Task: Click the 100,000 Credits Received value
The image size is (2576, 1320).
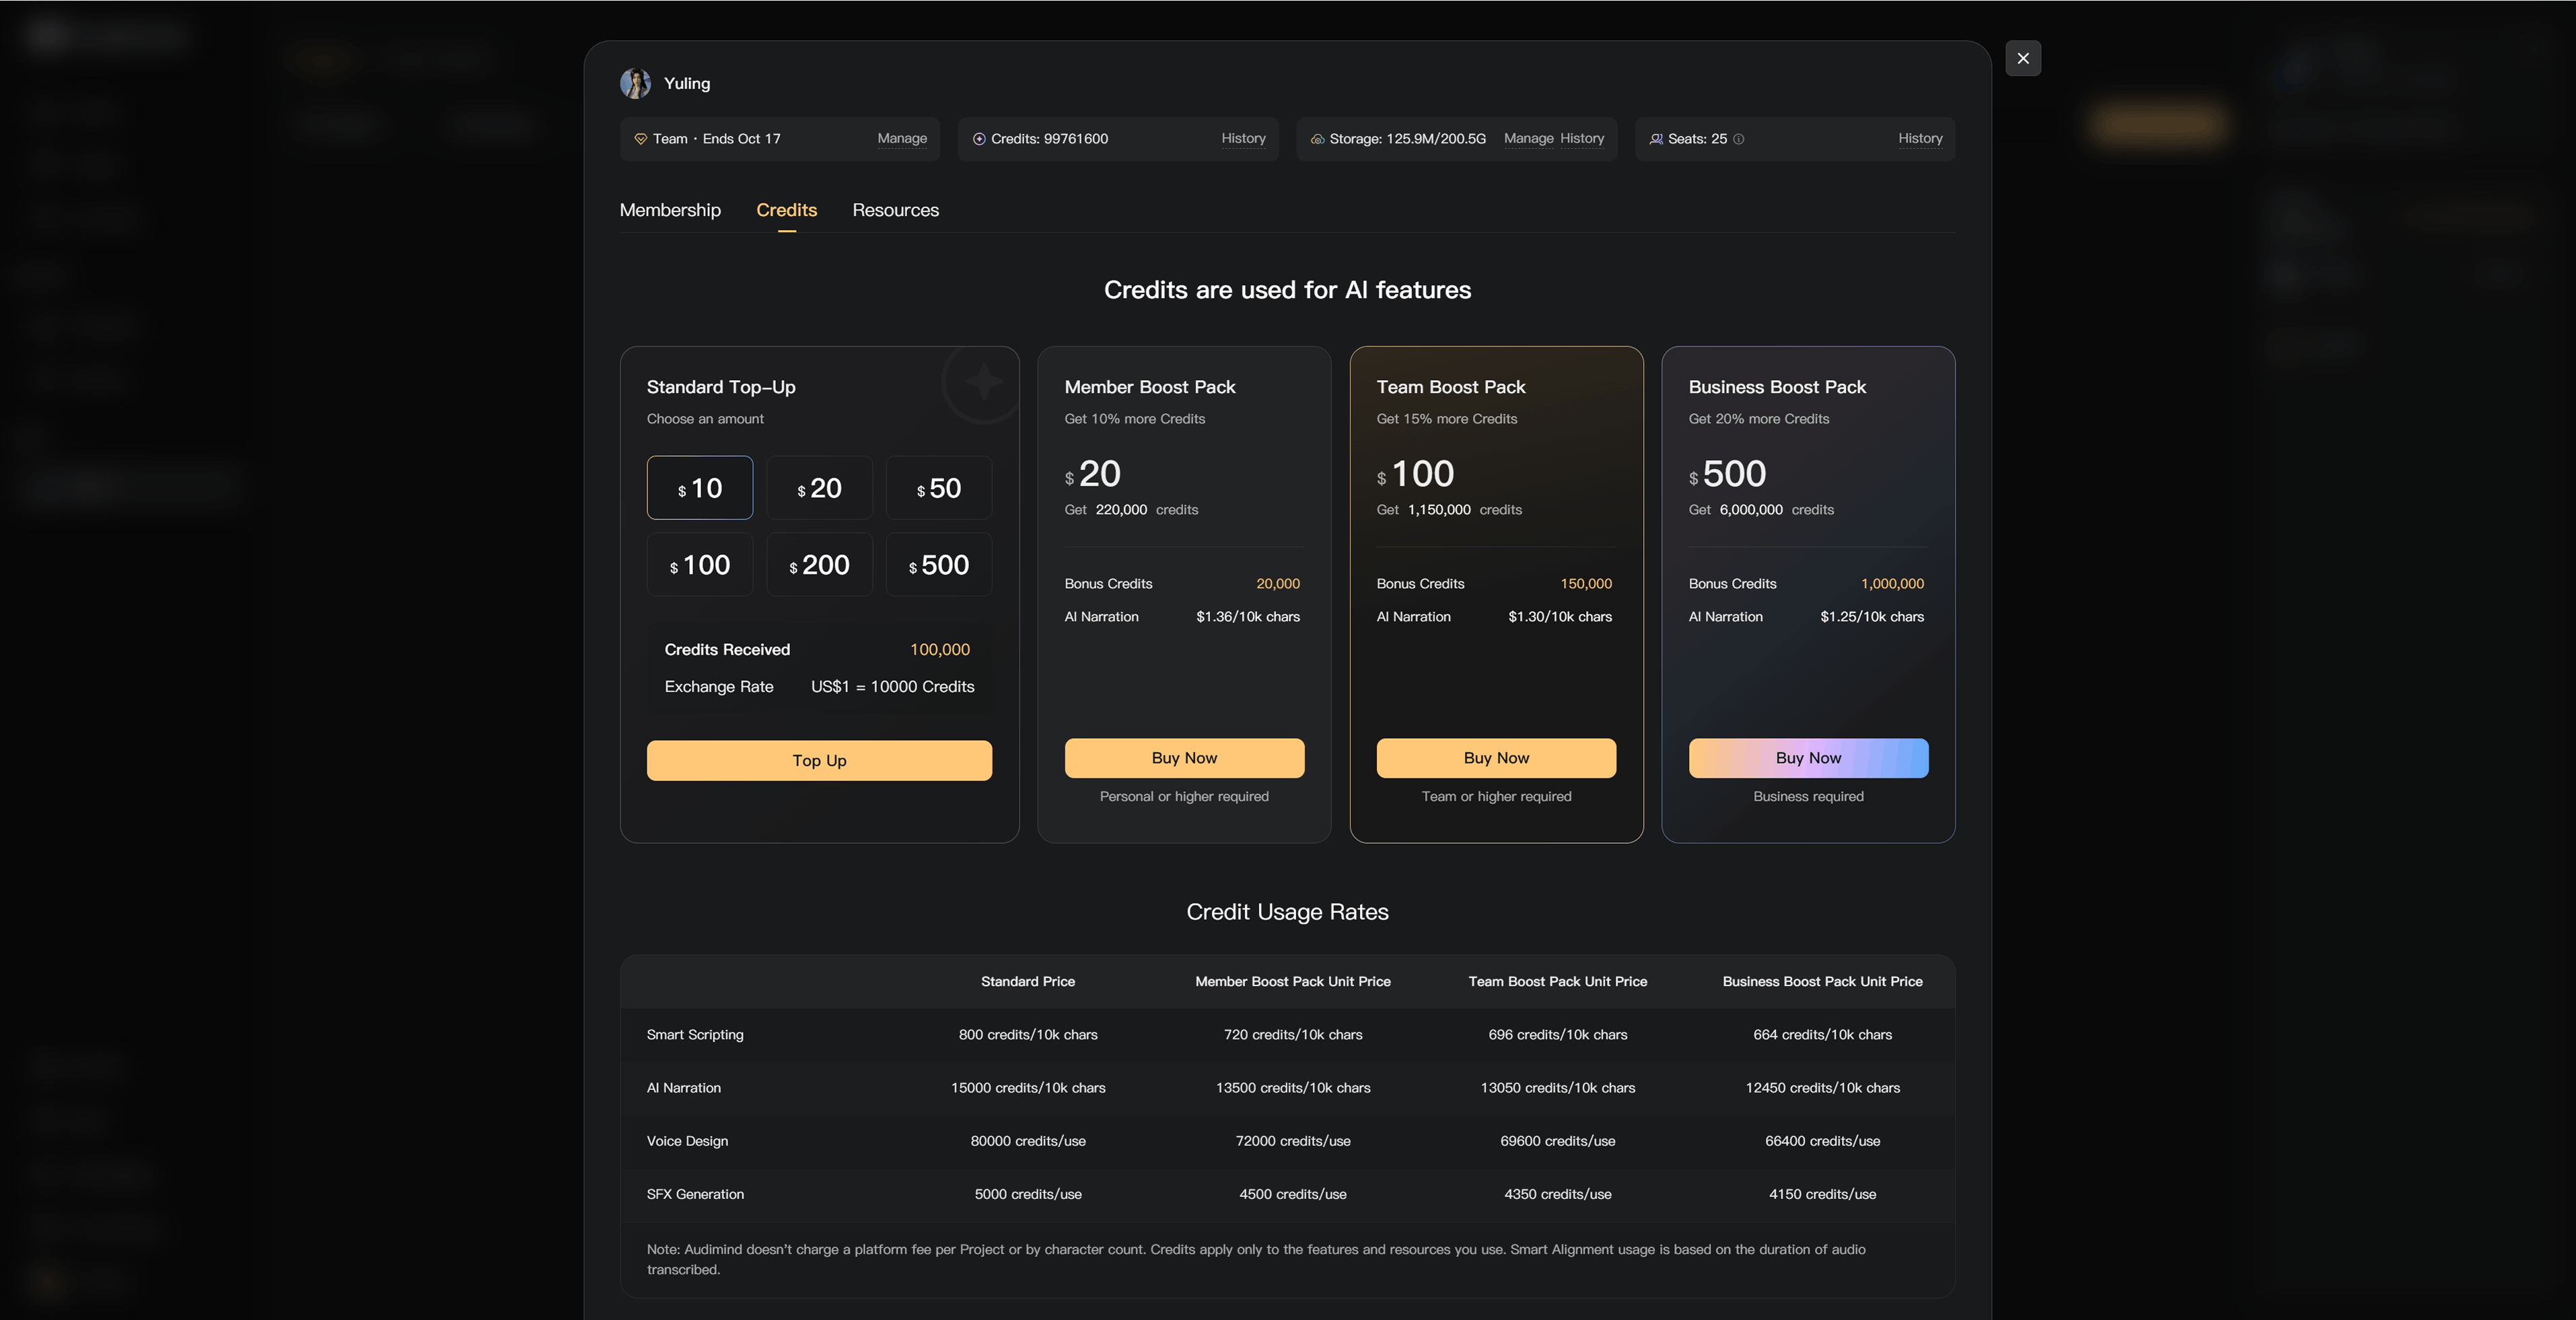Action: tap(939, 650)
